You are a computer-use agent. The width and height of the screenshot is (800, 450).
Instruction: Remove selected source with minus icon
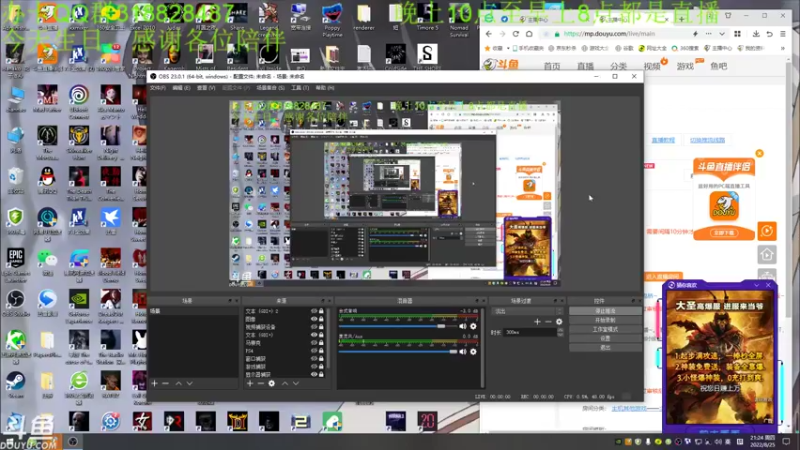pyautogui.click(x=261, y=383)
